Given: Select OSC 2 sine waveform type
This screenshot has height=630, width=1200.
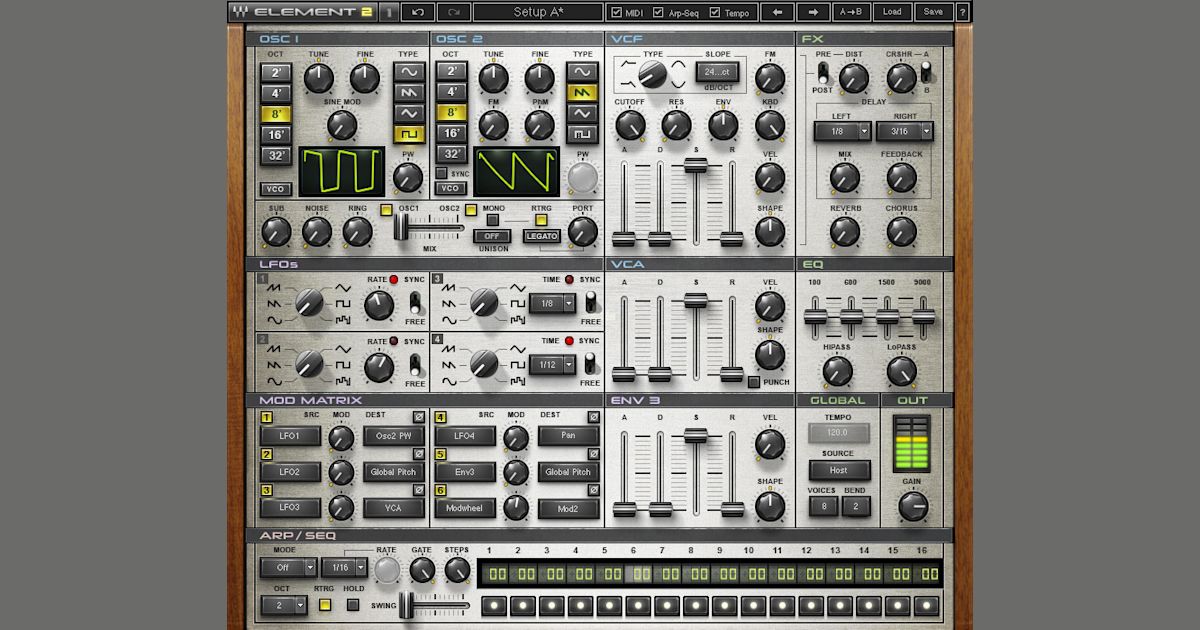Looking at the screenshot, I should coord(583,72).
